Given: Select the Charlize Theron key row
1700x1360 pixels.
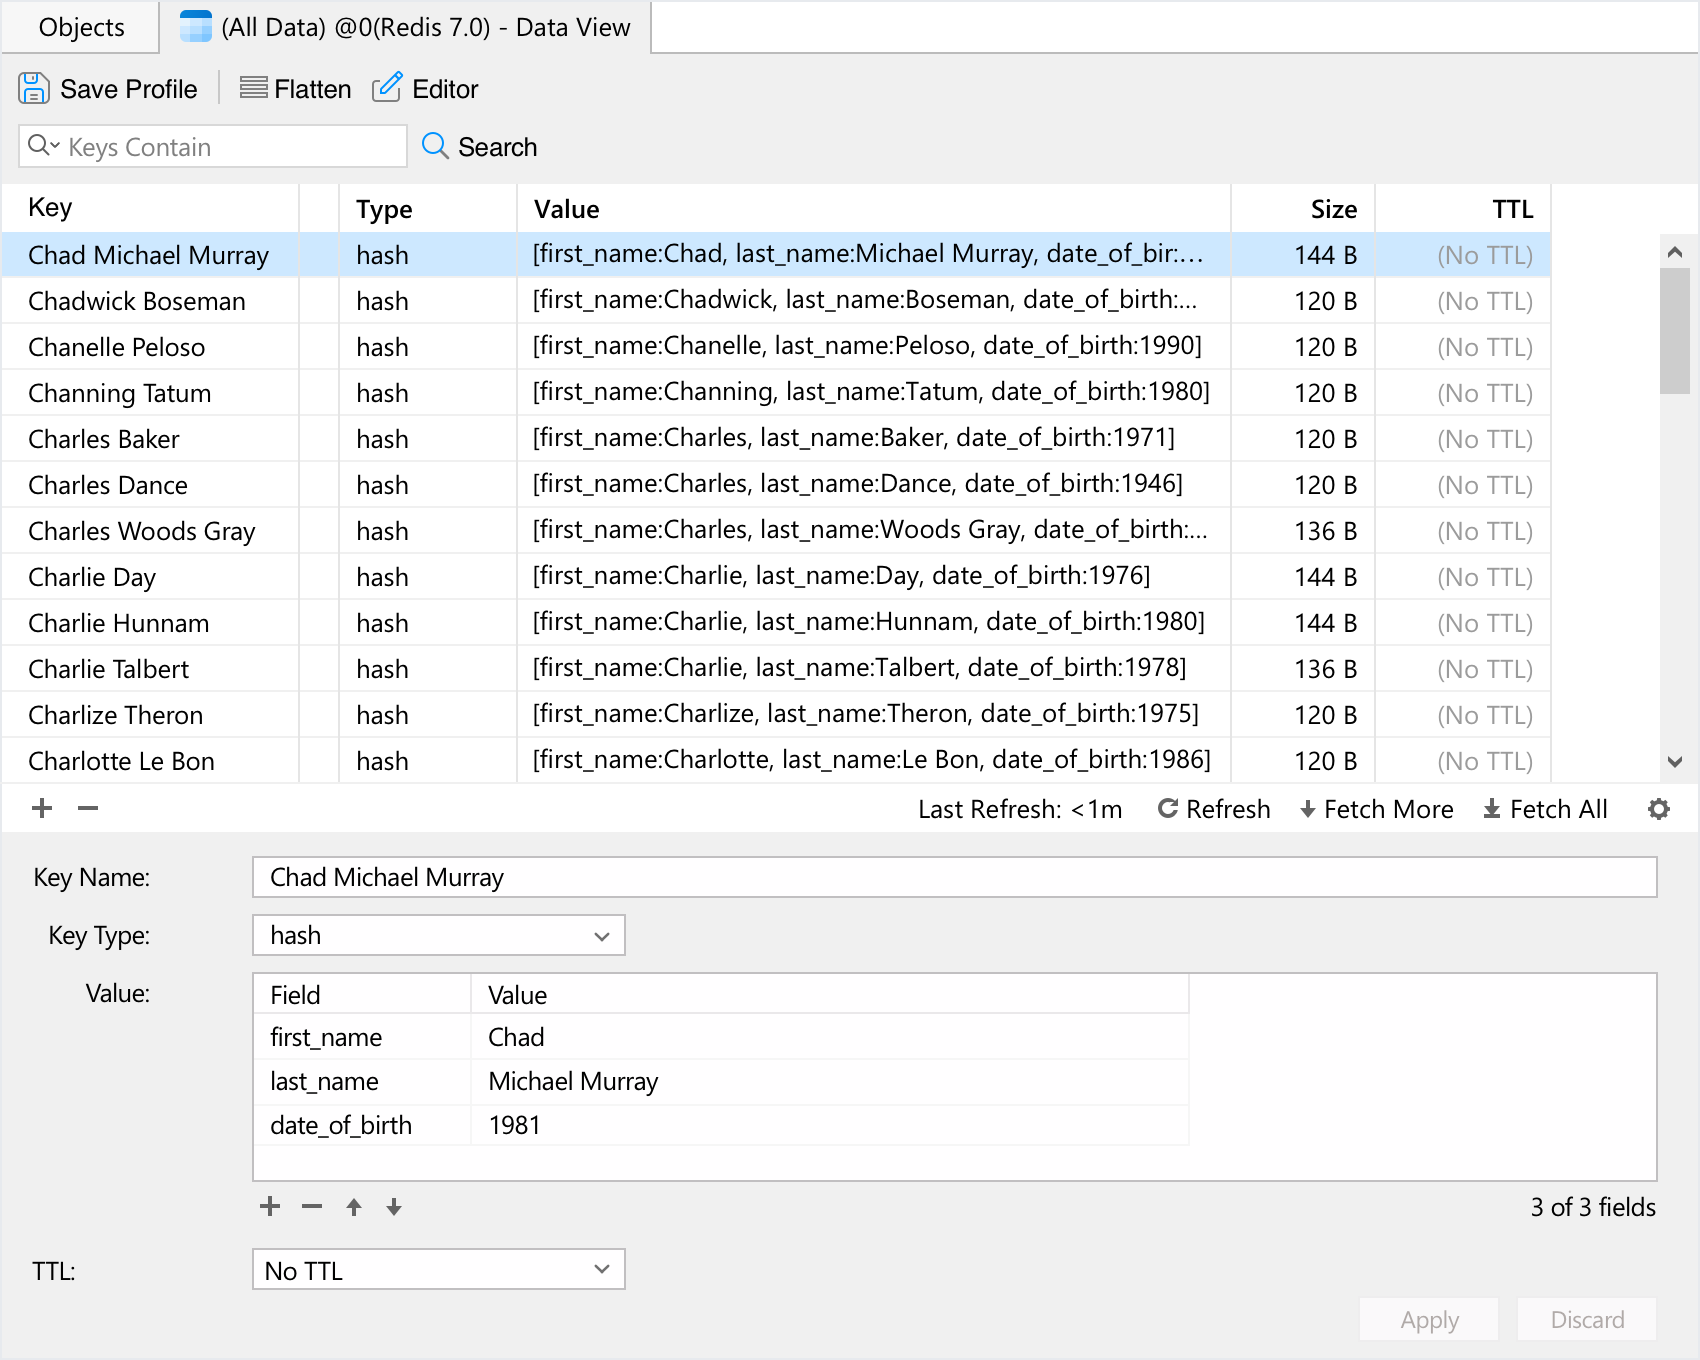Looking at the screenshot, I should [116, 715].
